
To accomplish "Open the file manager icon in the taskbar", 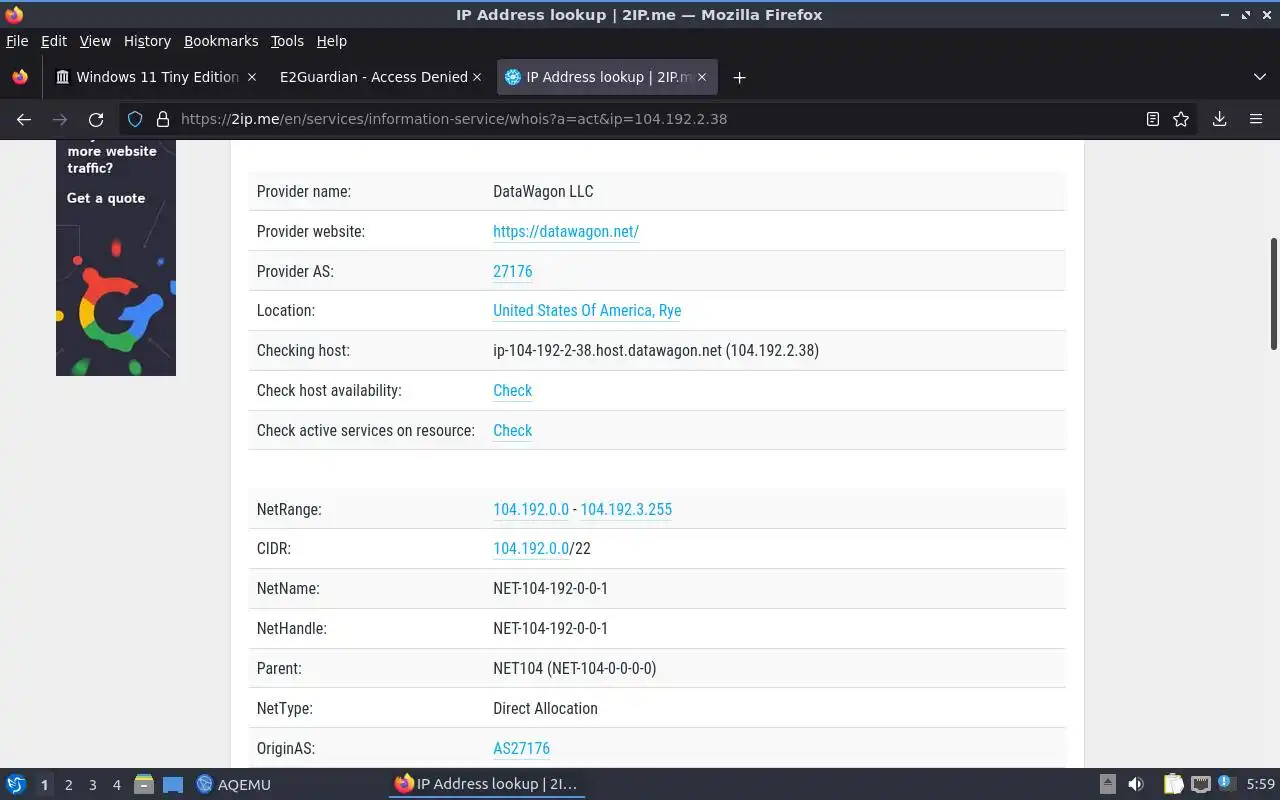I will click(x=144, y=784).
